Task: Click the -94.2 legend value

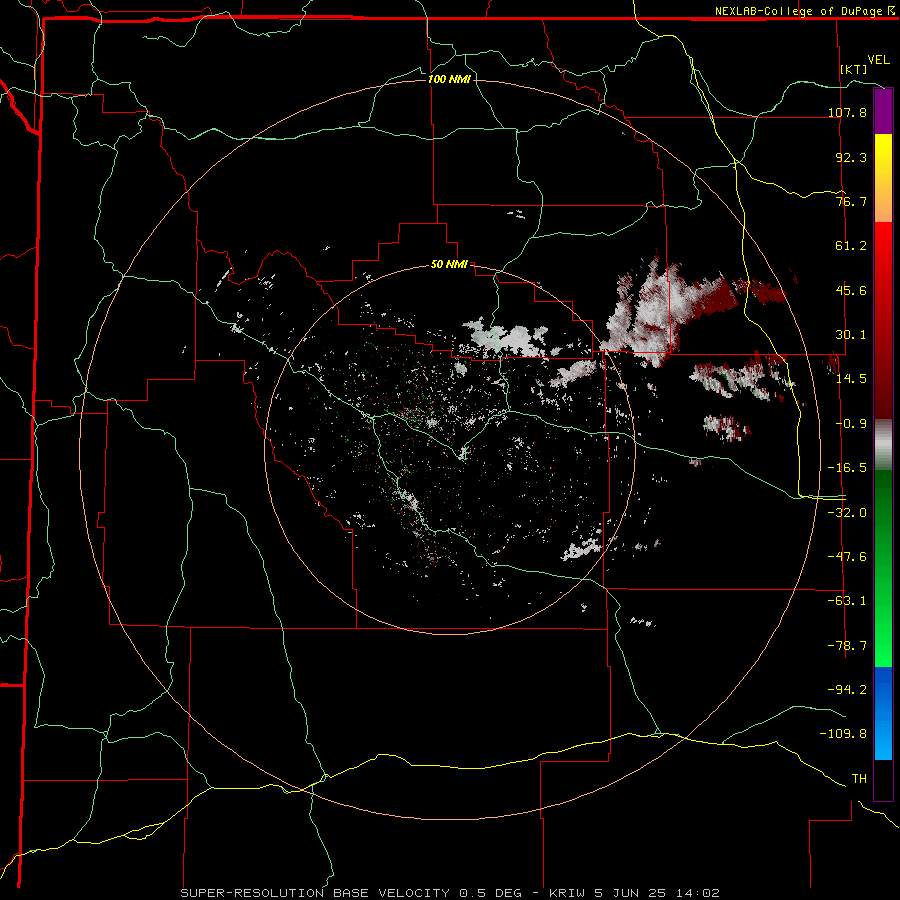Action: pyautogui.click(x=847, y=689)
